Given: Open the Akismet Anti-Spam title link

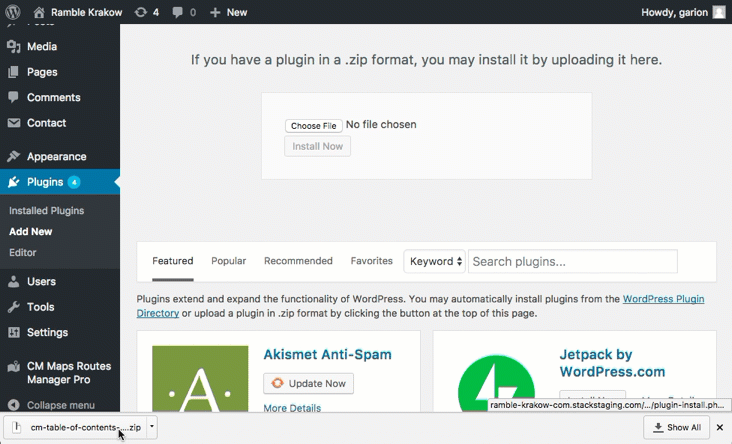Looking at the screenshot, I should click(327, 354).
